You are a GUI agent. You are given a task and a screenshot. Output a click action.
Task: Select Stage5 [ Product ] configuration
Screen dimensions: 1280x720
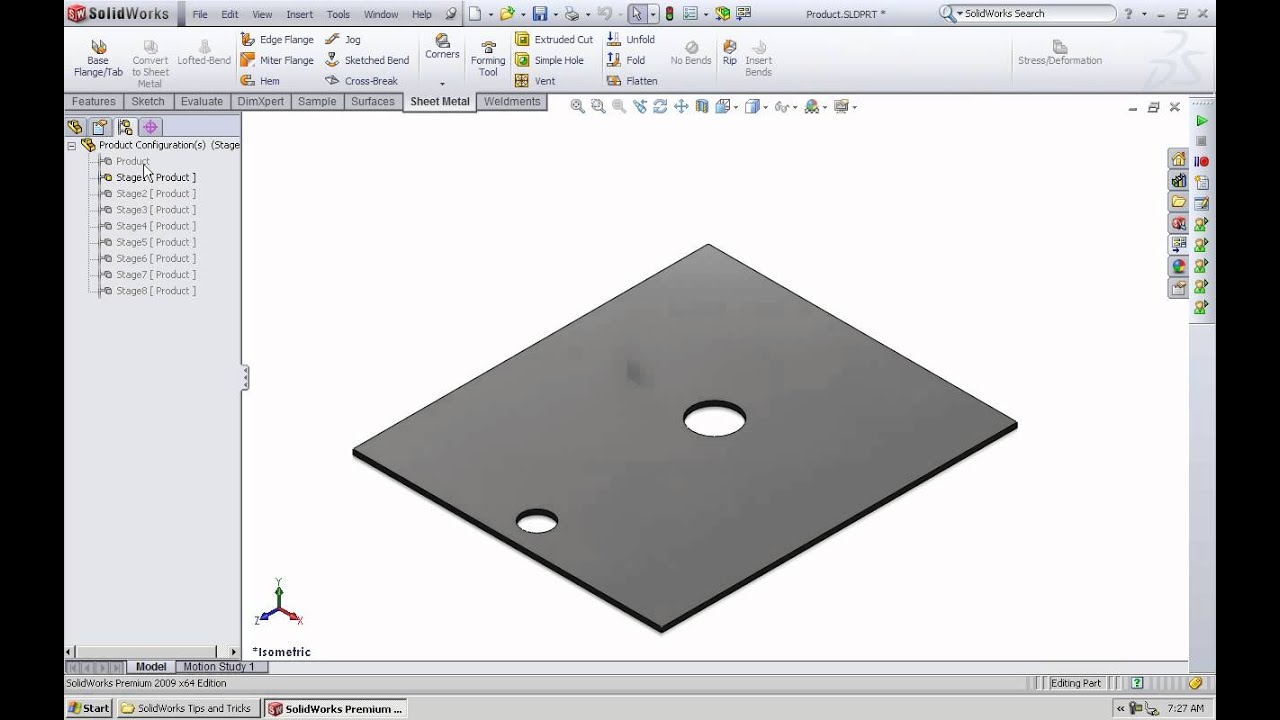pos(156,242)
